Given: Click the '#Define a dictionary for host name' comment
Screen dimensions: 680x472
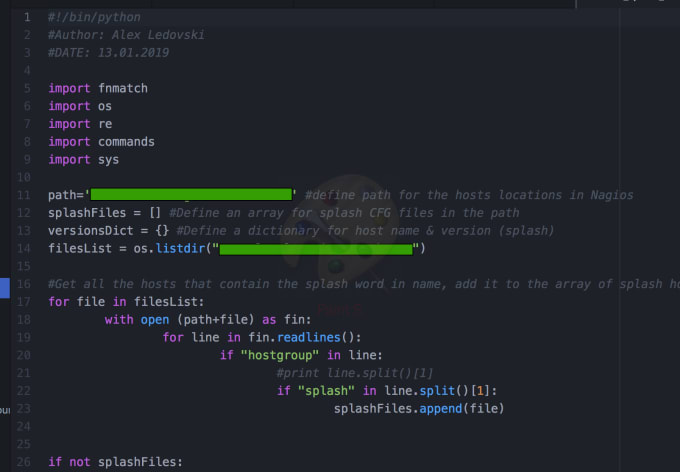Looking at the screenshot, I should point(365,231).
